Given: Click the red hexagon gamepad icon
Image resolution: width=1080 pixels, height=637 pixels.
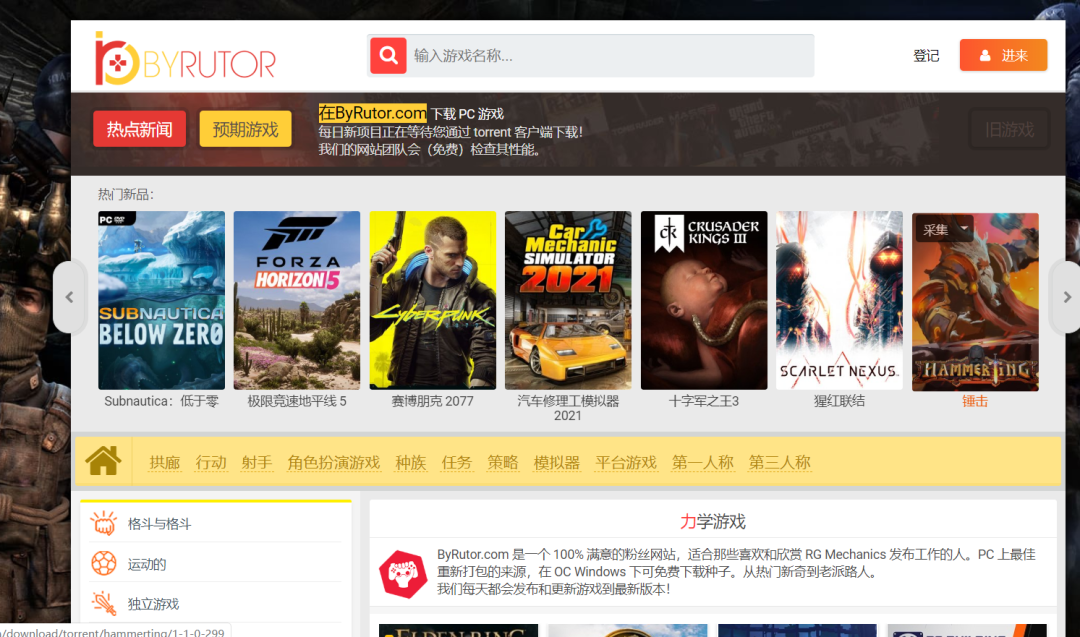Looking at the screenshot, I should pyautogui.click(x=403, y=573).
